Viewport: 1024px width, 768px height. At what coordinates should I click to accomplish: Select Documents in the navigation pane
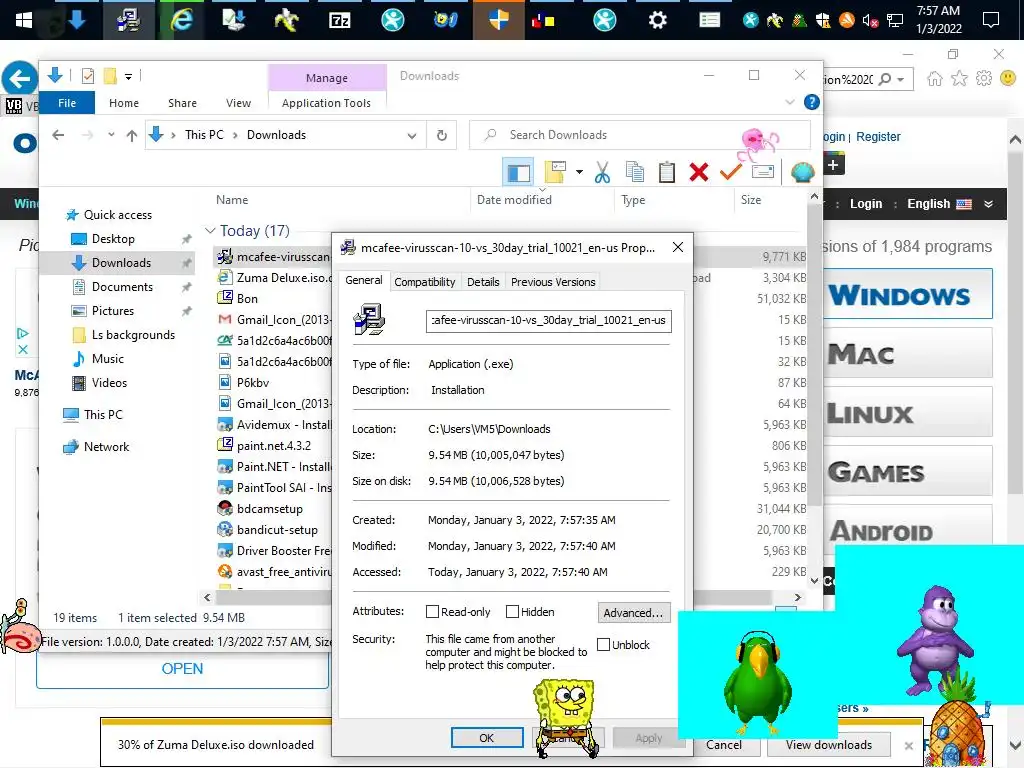coord(122,287)
